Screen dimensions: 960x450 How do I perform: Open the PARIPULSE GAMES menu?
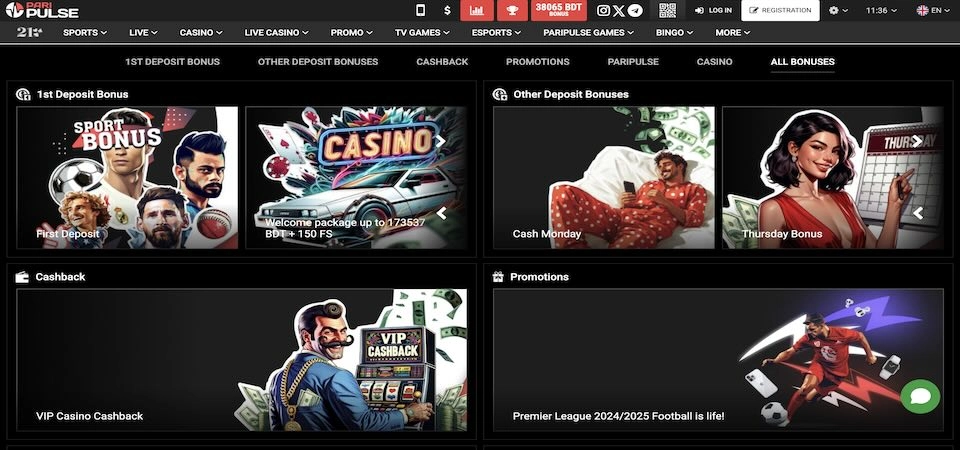tap(588, 32)
